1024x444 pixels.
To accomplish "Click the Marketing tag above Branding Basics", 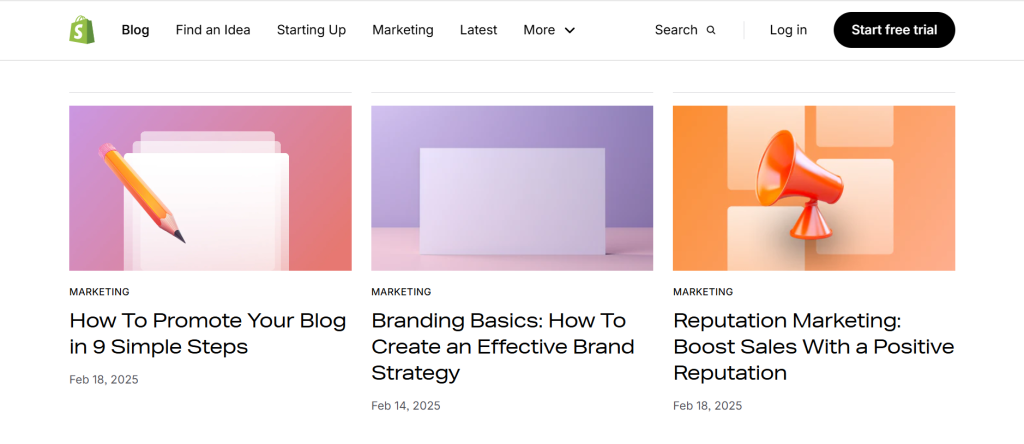I will pos(401,292).
